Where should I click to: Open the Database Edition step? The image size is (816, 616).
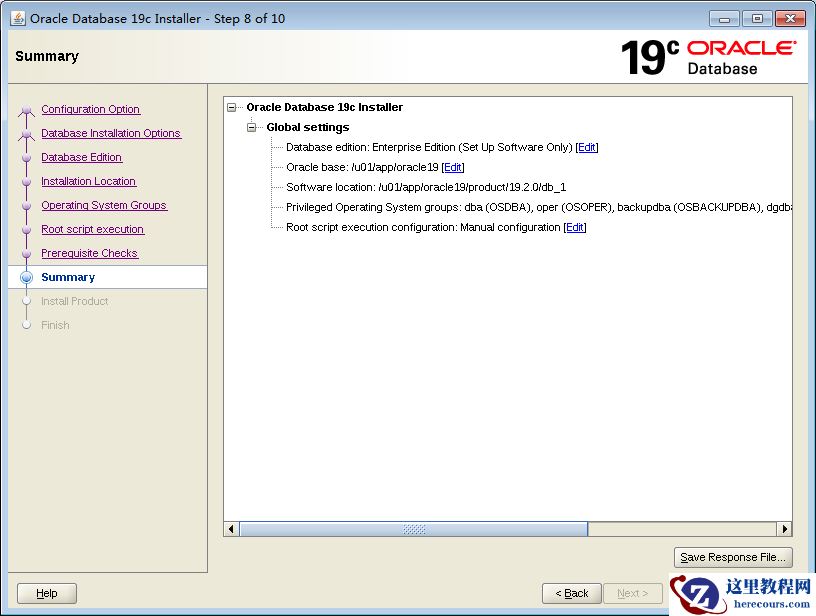(x=82, y=157)
